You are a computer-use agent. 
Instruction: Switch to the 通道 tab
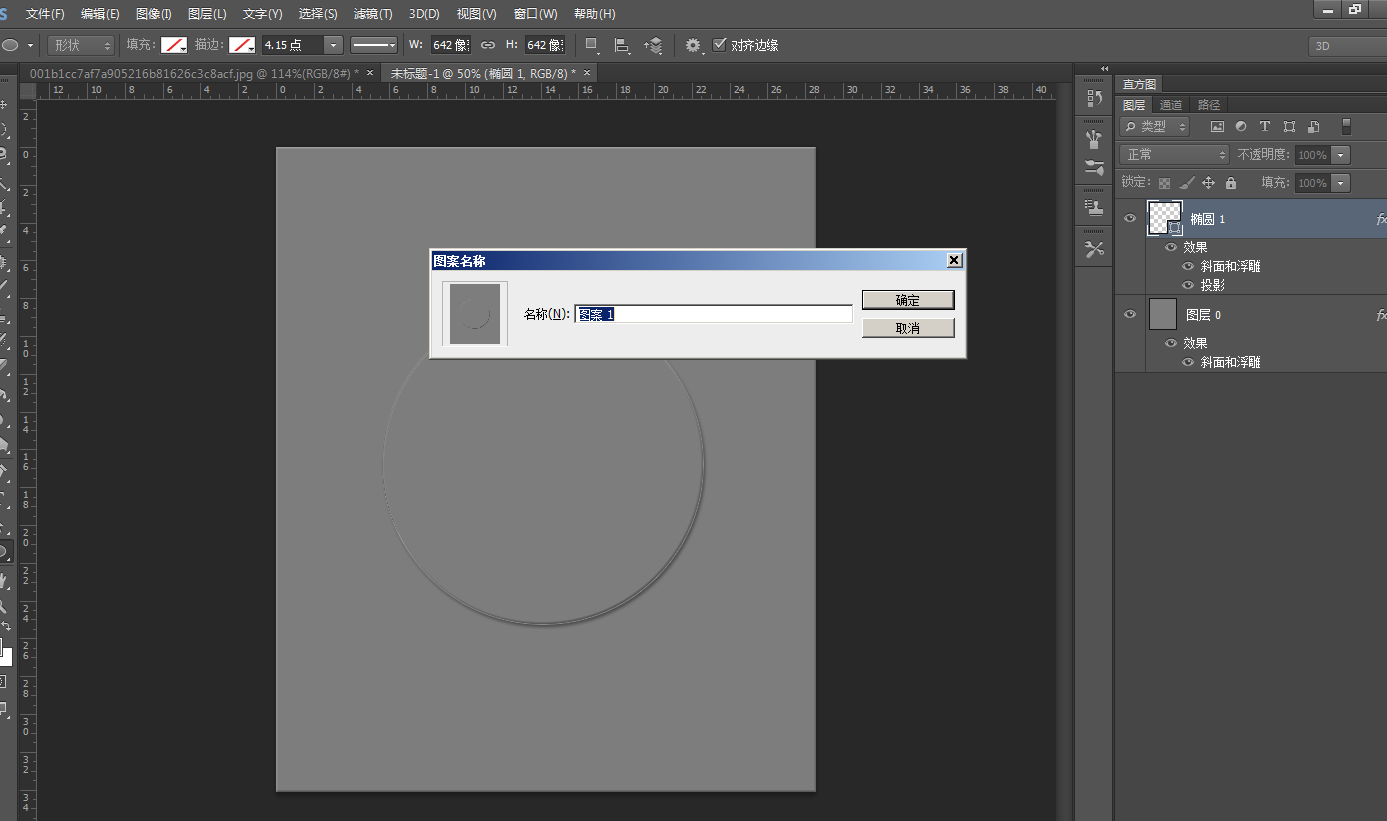pos(1171,105)
